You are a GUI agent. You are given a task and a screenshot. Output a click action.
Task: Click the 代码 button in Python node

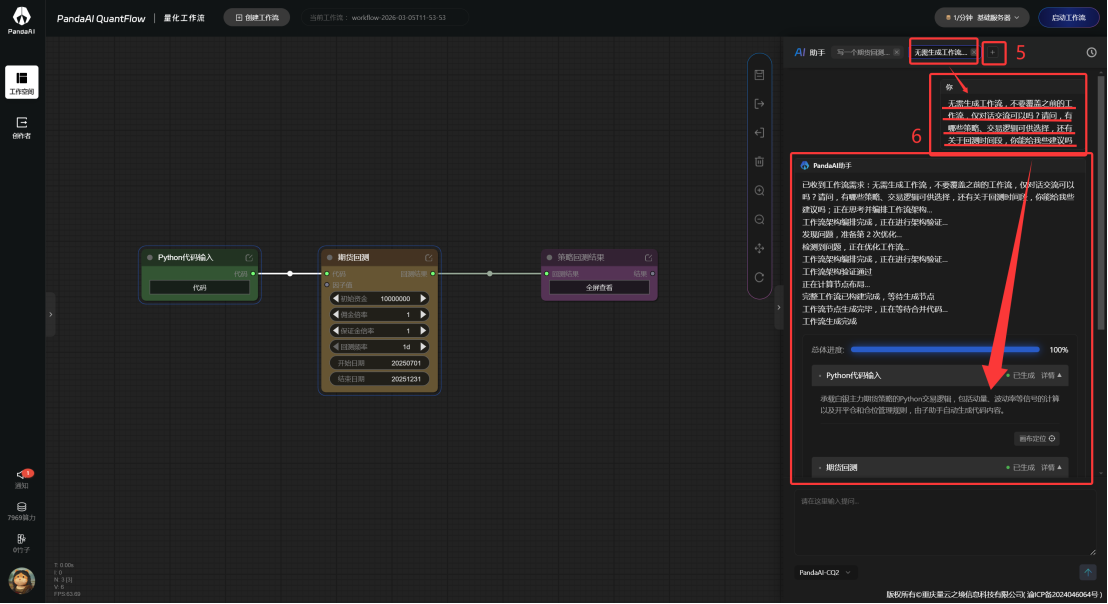[x=199, y=288]
